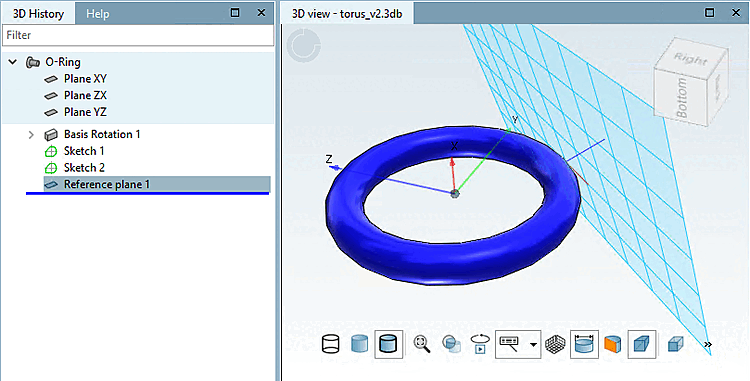
Task: Open the selection mode dropdown arrow
Action: click(x=533, y=344)
